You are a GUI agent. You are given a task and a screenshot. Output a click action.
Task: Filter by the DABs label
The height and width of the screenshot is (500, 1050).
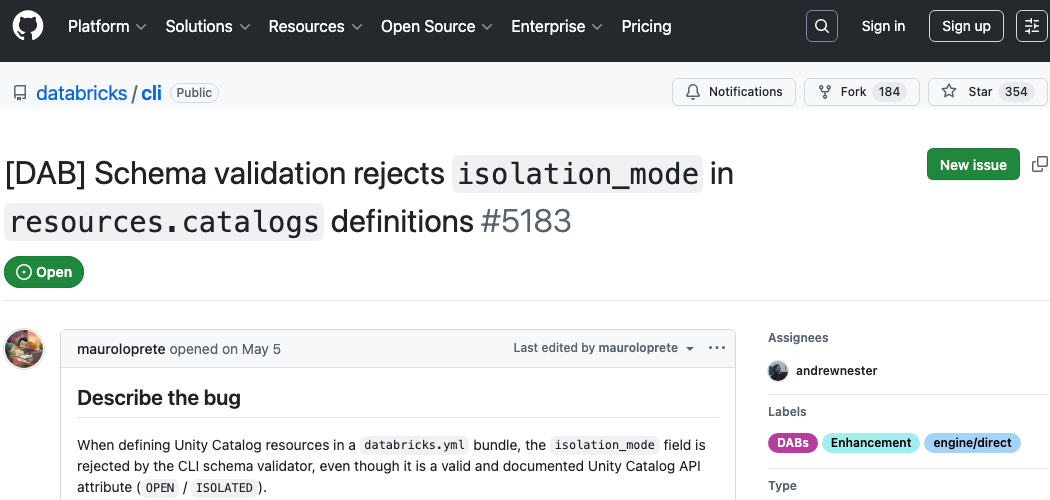tap(793, 442)
